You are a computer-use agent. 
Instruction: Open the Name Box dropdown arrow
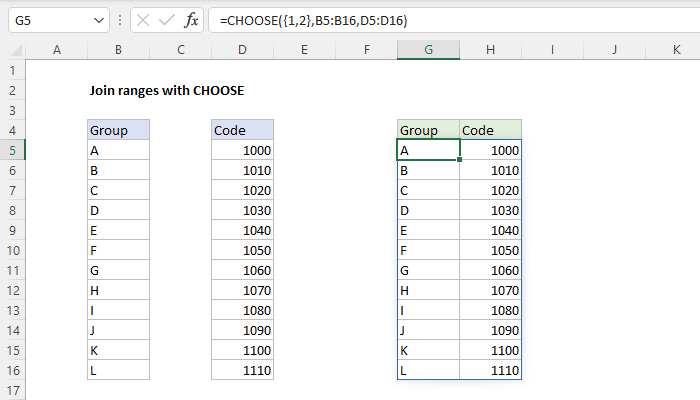tap(97, 20)
